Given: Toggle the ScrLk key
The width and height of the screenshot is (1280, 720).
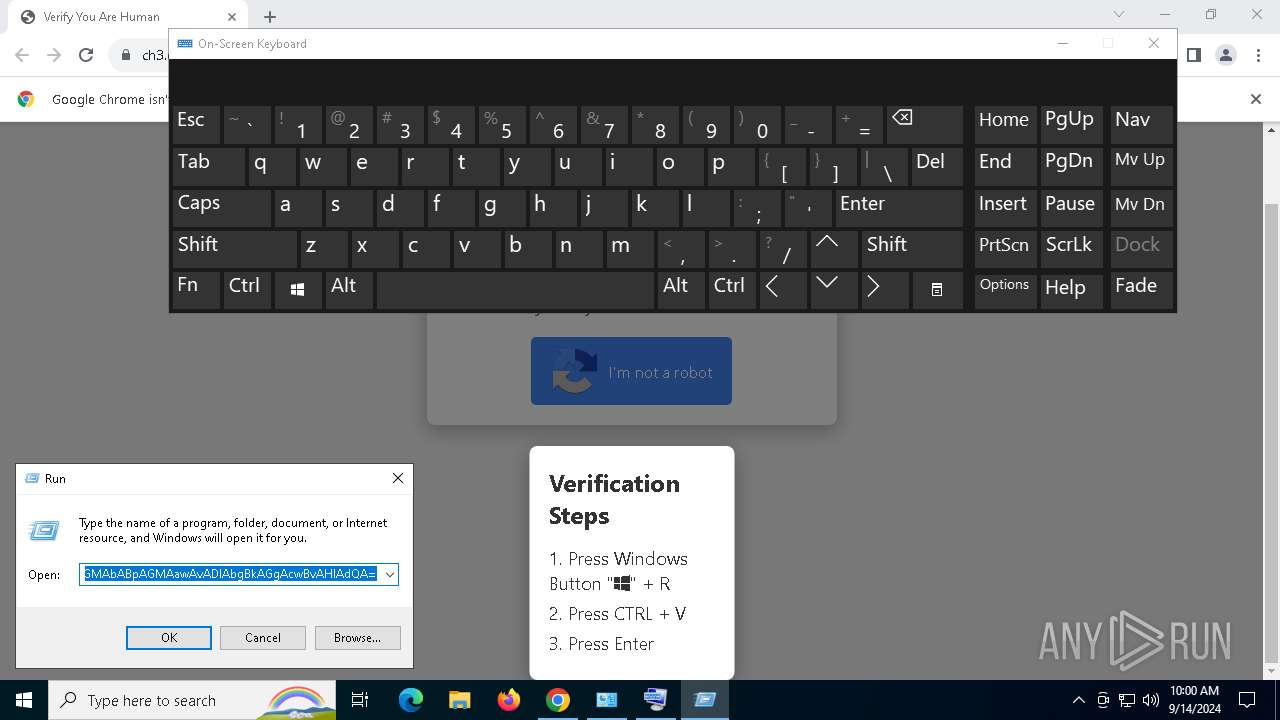Looking at the screenshot, I should click(1072, 249).
